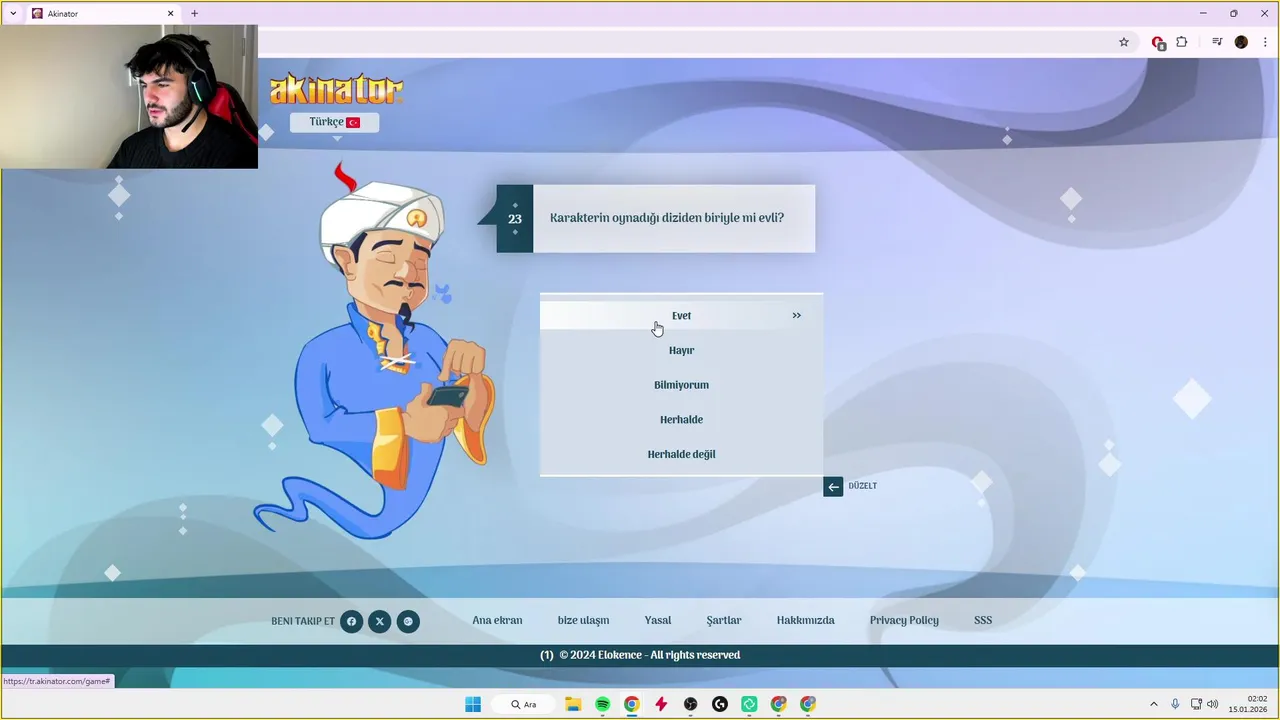
Task: Open Akinator's Google Plus icon
Action: [408, 621]
